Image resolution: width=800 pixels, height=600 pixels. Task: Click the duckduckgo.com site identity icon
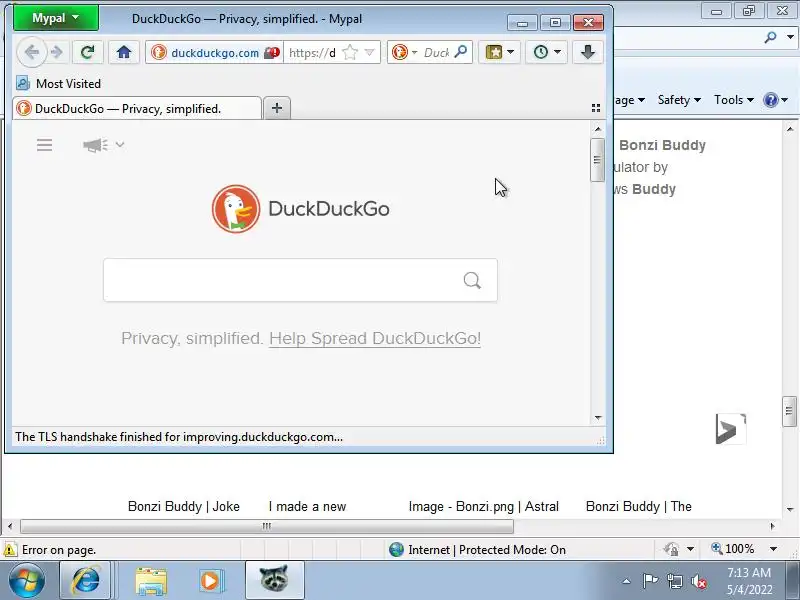[159, 52]
